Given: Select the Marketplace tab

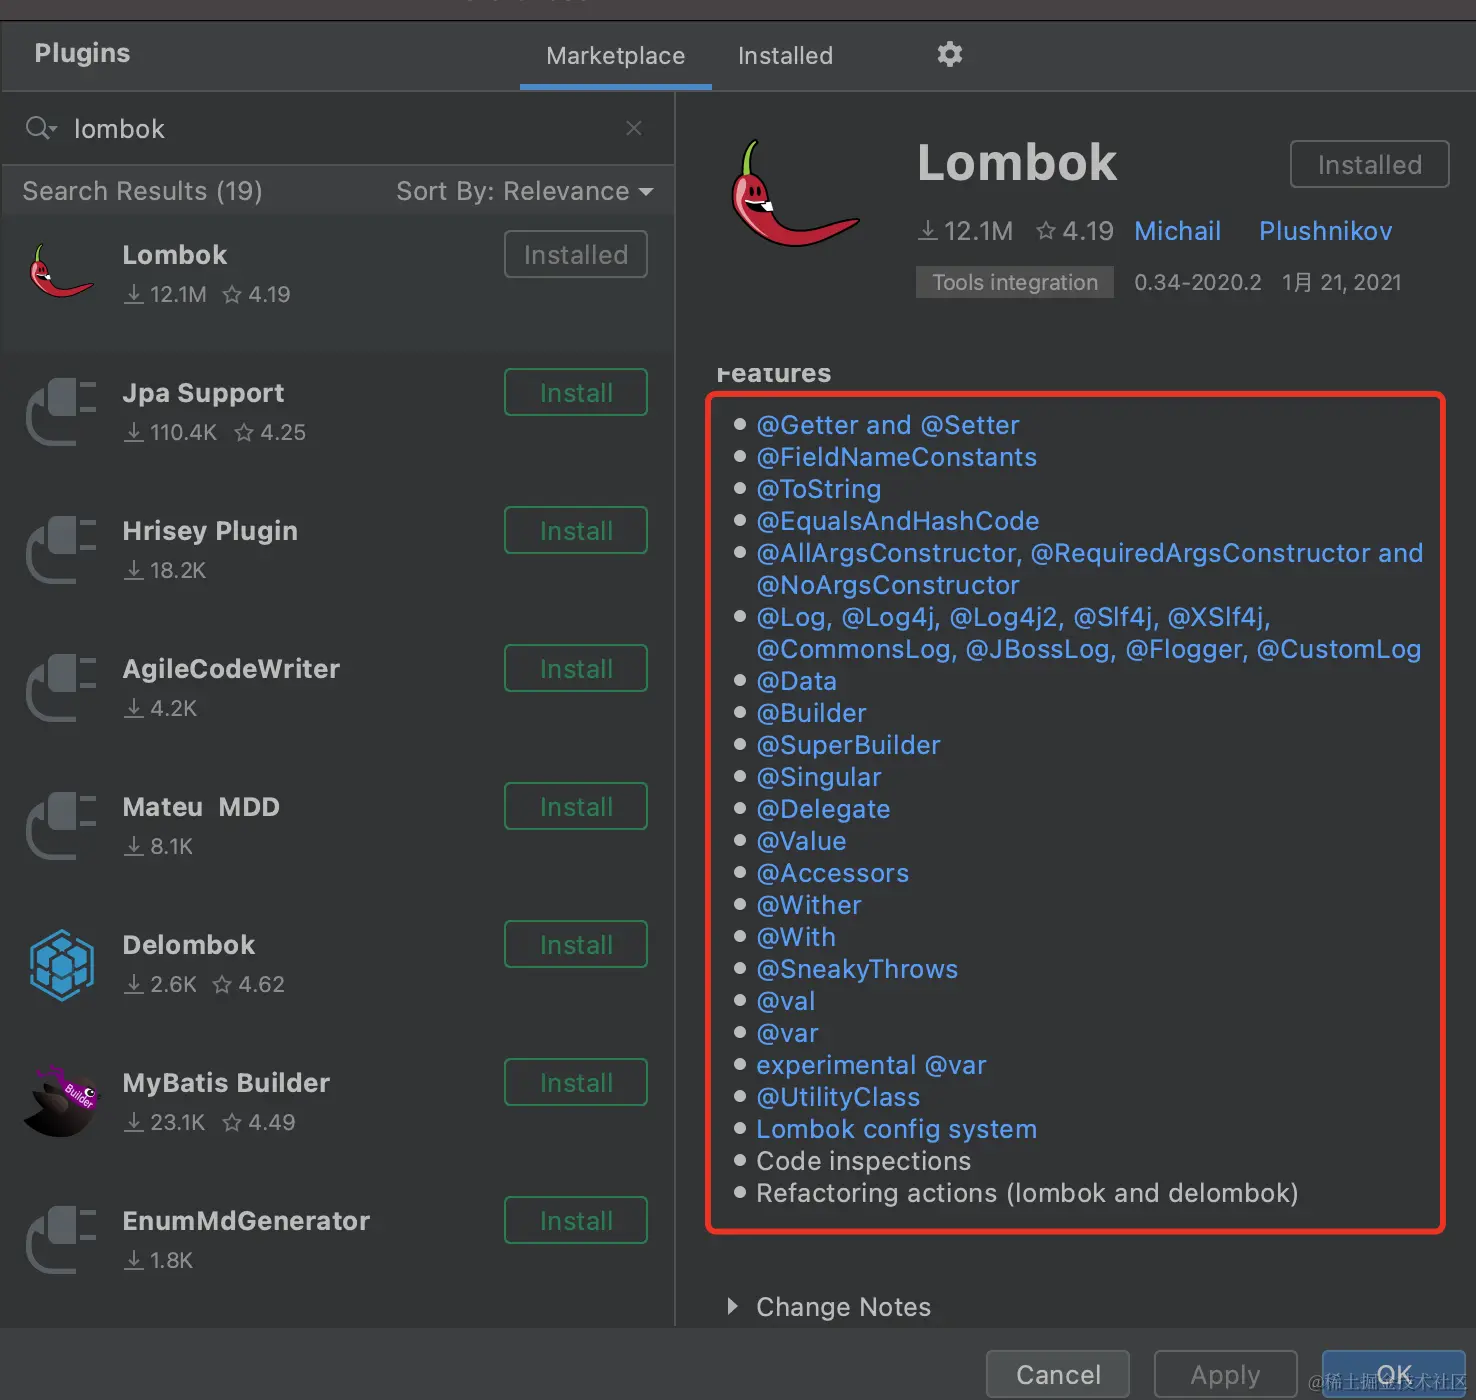Looking at the screenshot, I should pyautogui.click(x=615, y=55).
